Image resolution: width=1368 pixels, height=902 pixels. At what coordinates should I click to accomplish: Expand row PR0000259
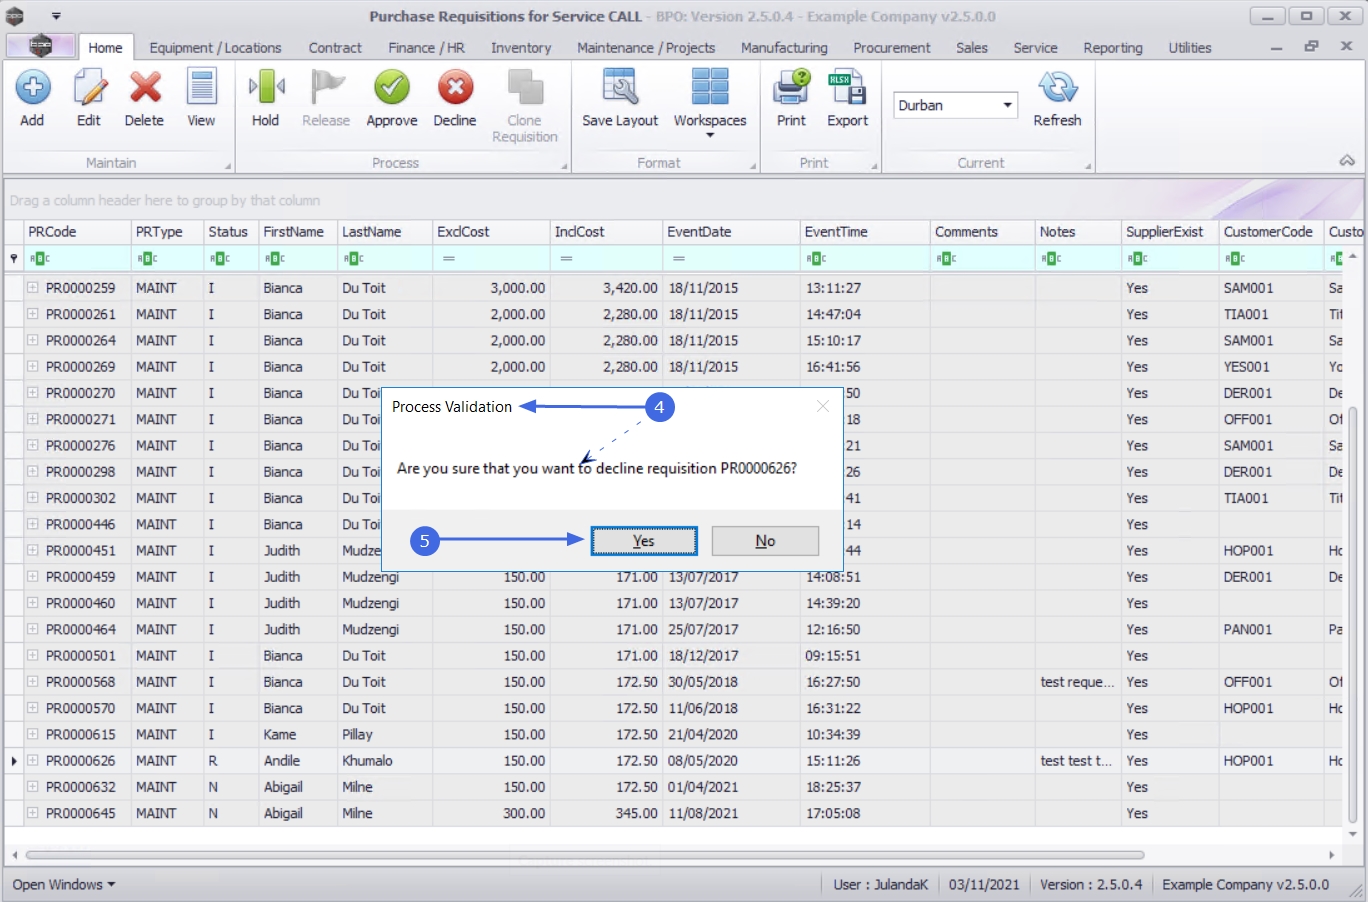point(32,287)
